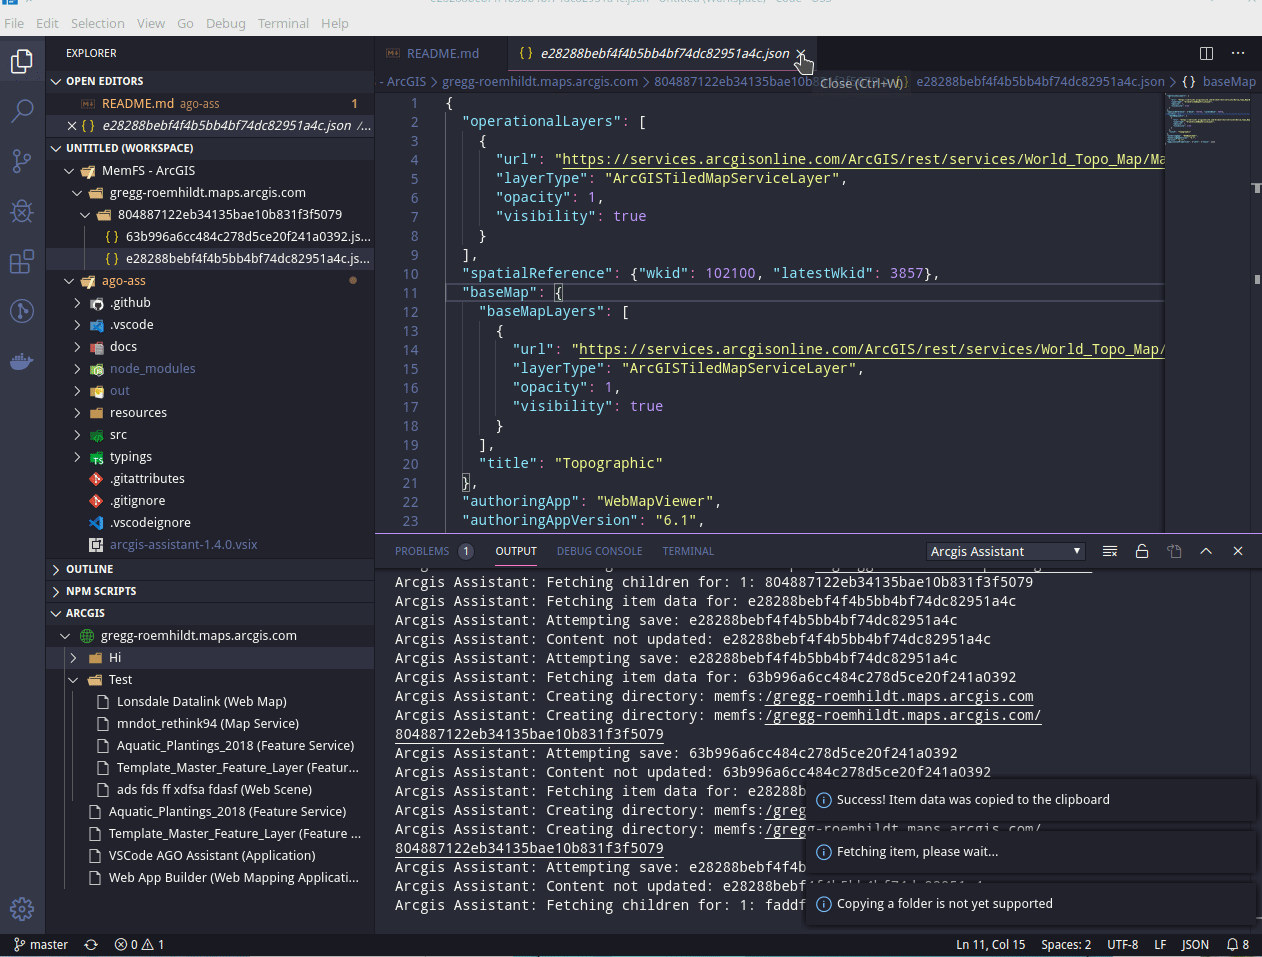Change the JSON language mode

pos(1195,944)
